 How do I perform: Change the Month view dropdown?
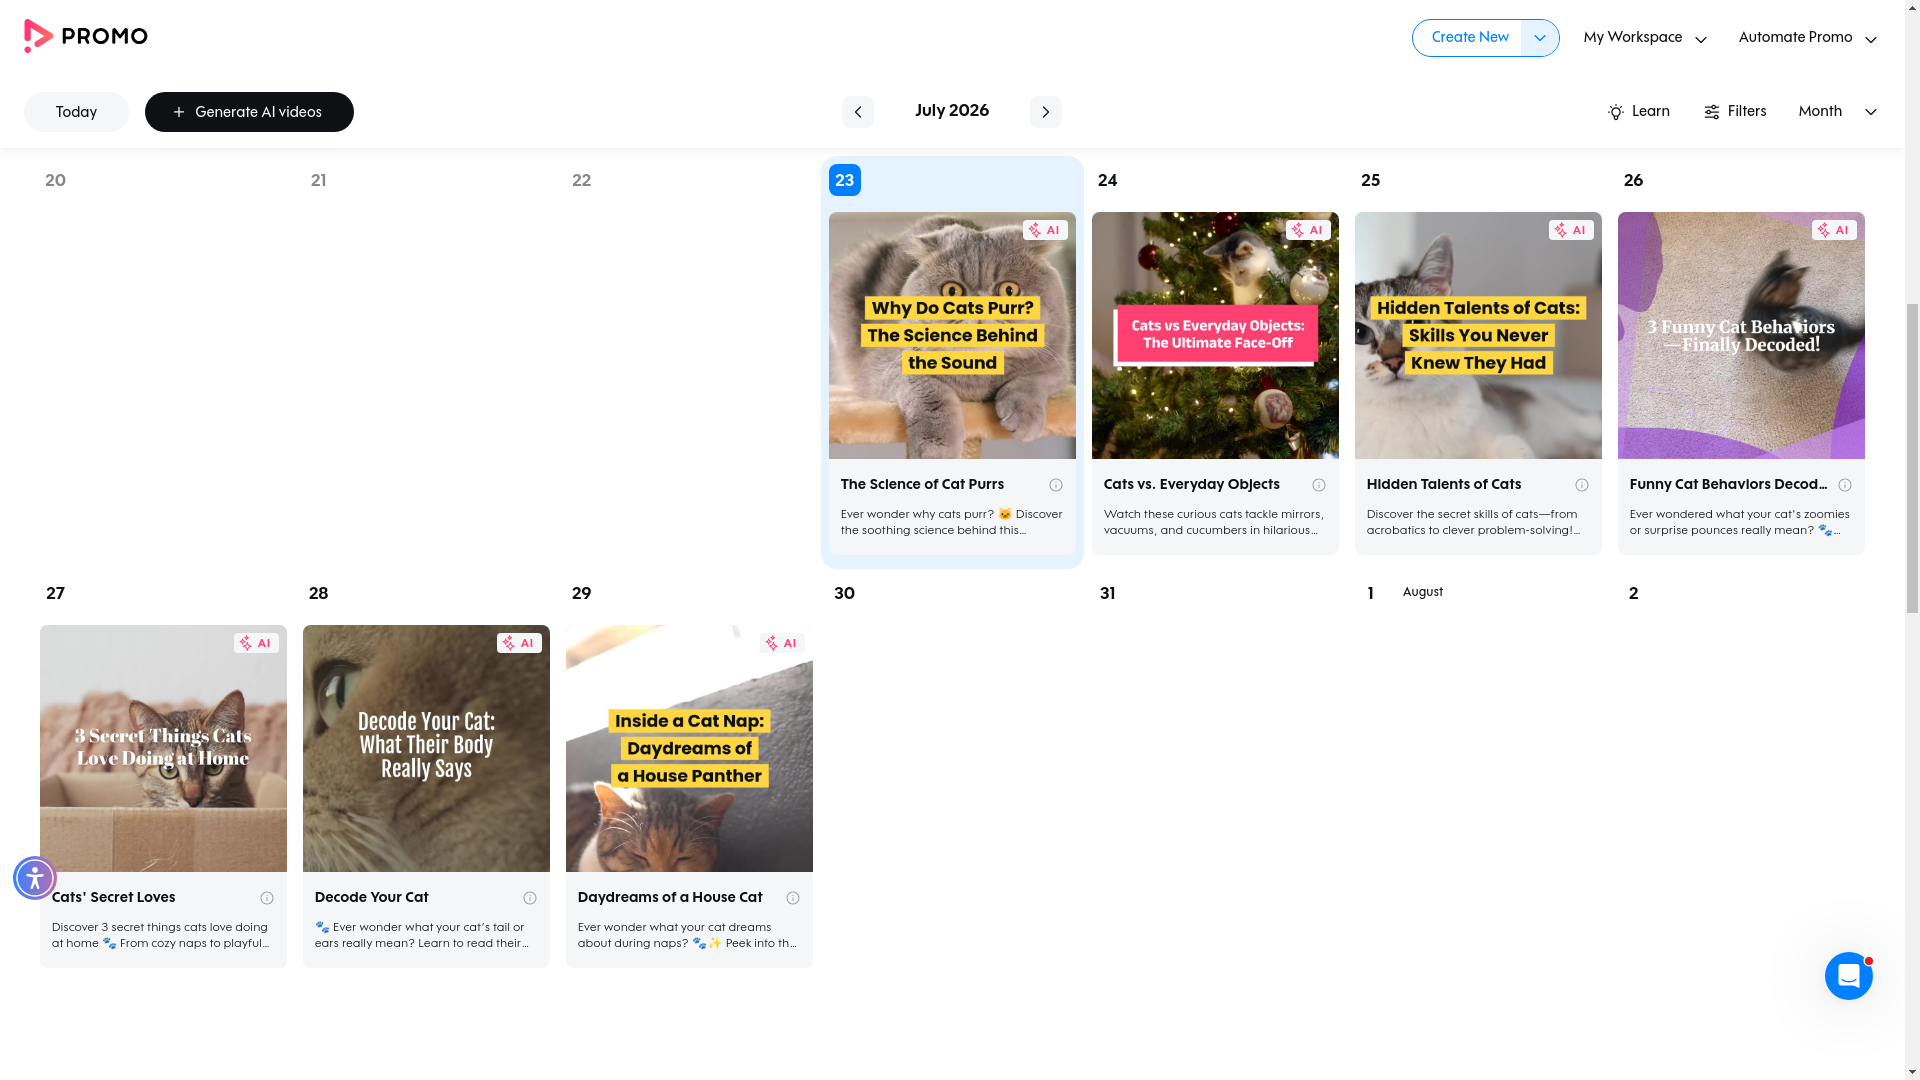coord(1837,112)
